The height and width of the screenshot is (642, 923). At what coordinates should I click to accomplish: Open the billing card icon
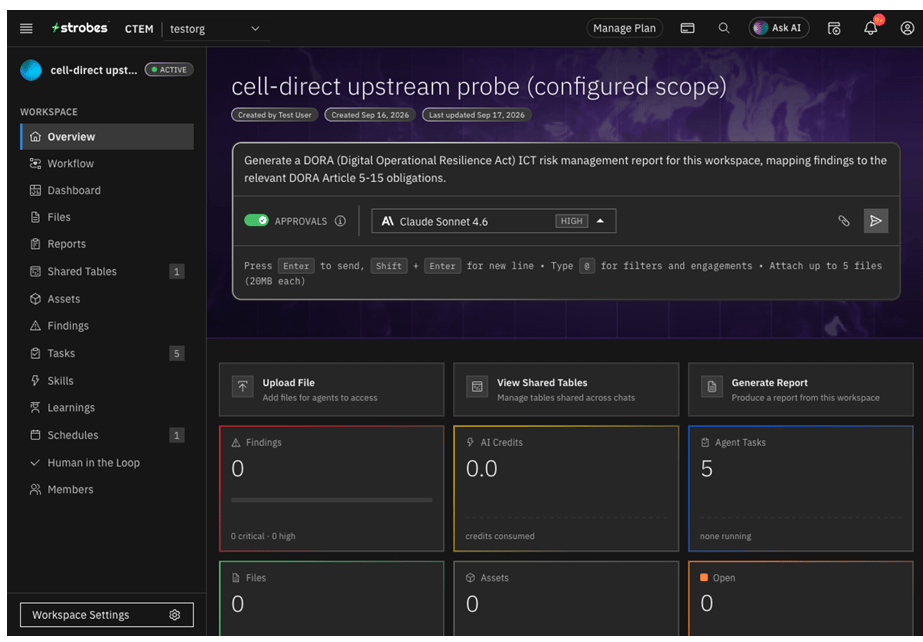[x=687, y=28]
